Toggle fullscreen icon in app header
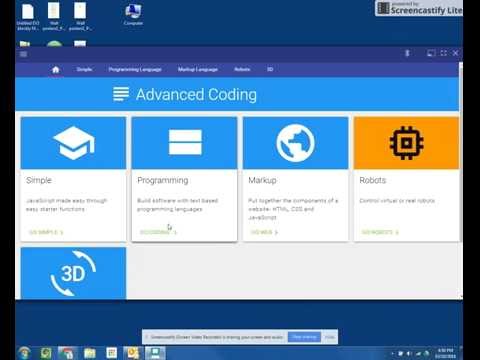This screenshot has width=480, height=360. [x=443, y=53]
